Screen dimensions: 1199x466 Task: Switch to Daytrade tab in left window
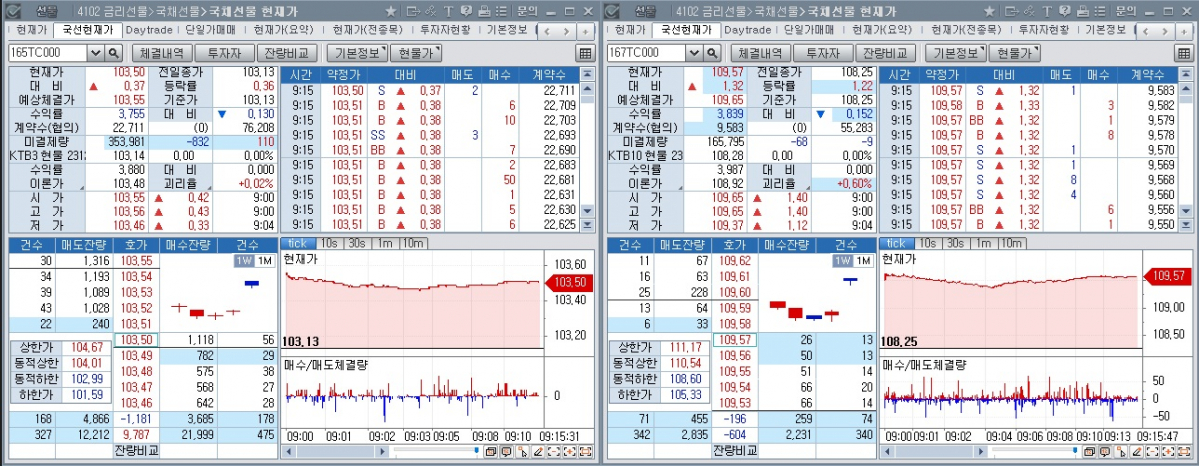tap(148, 30)
